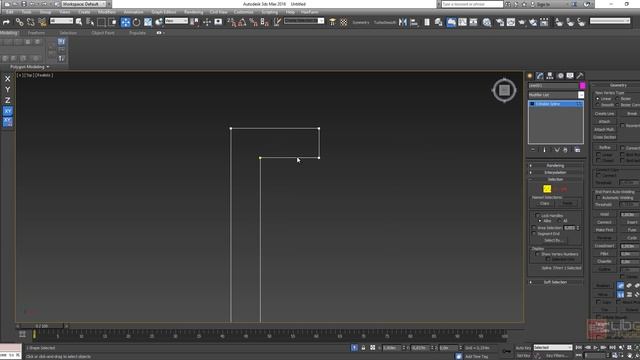
Task: Expand the Rendering rollout
Action: (x=555, y=166)
